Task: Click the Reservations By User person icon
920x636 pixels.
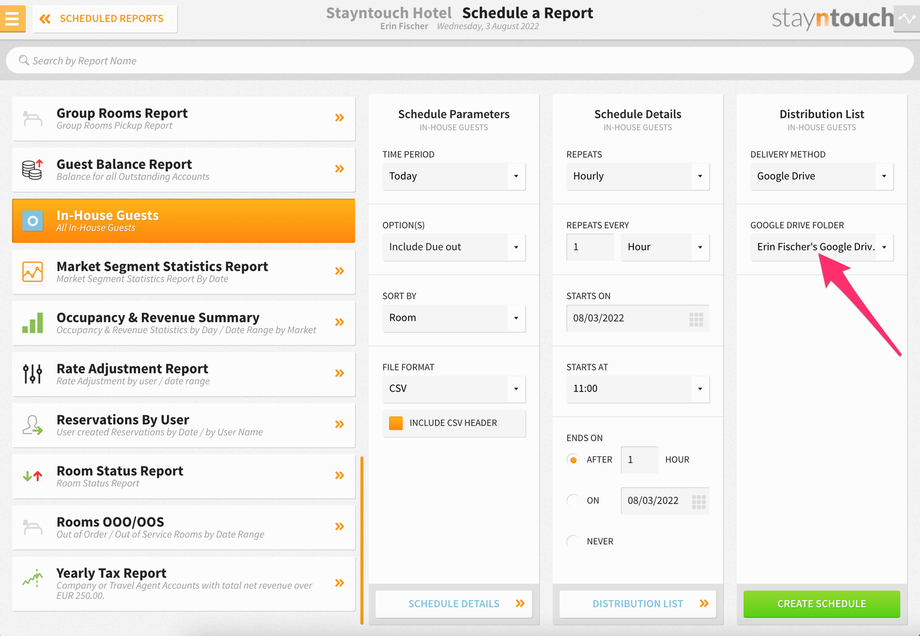Action: (32, 425)
